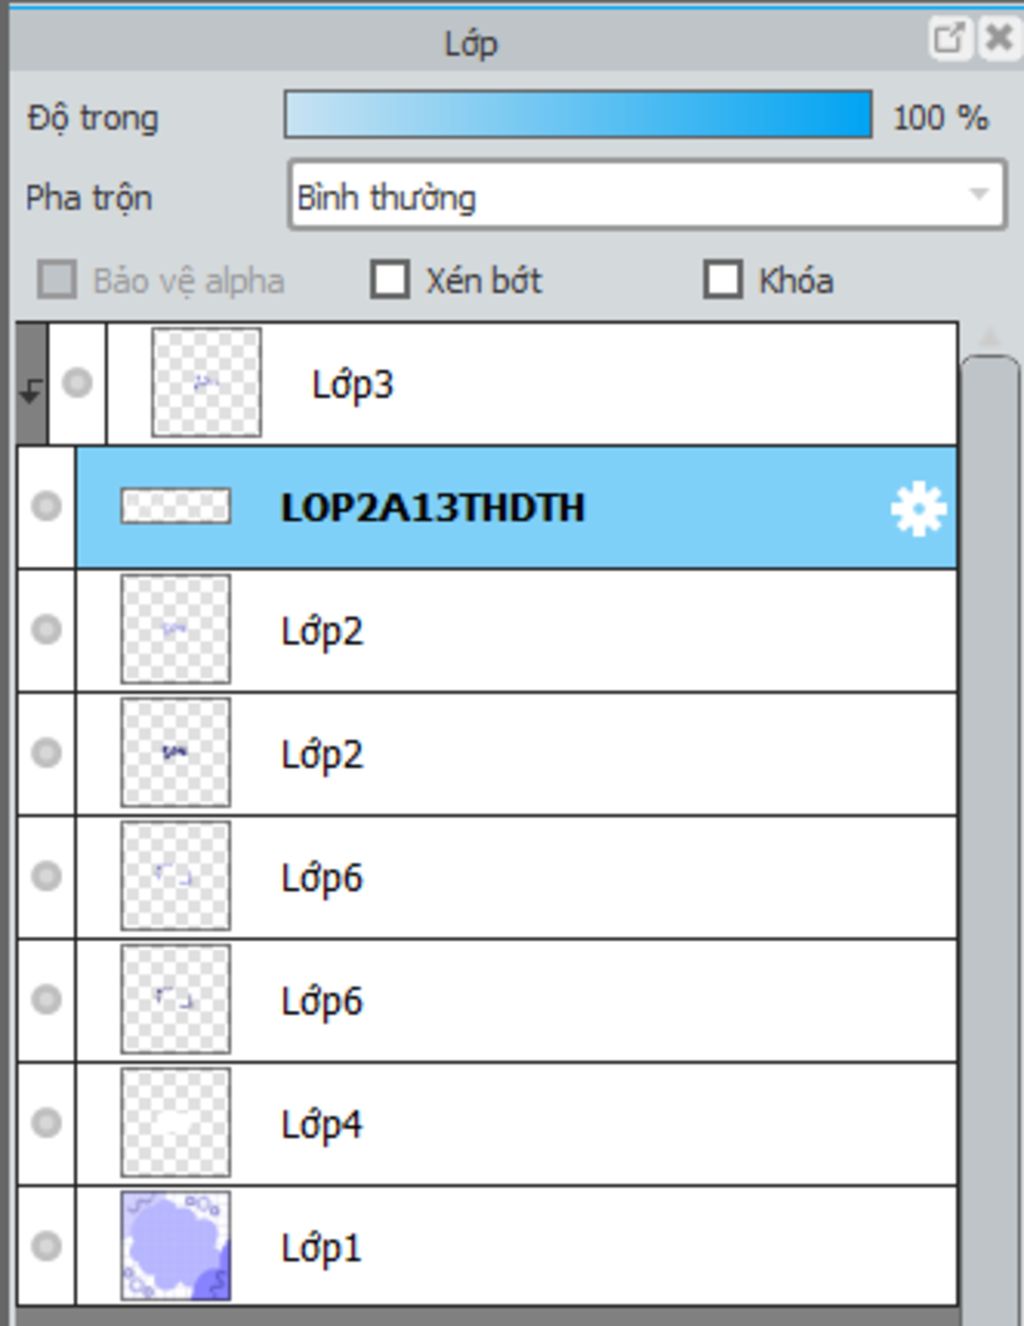Close the Lớp panel
The height and width of the screenshot is (1326, 1024).
999,39
